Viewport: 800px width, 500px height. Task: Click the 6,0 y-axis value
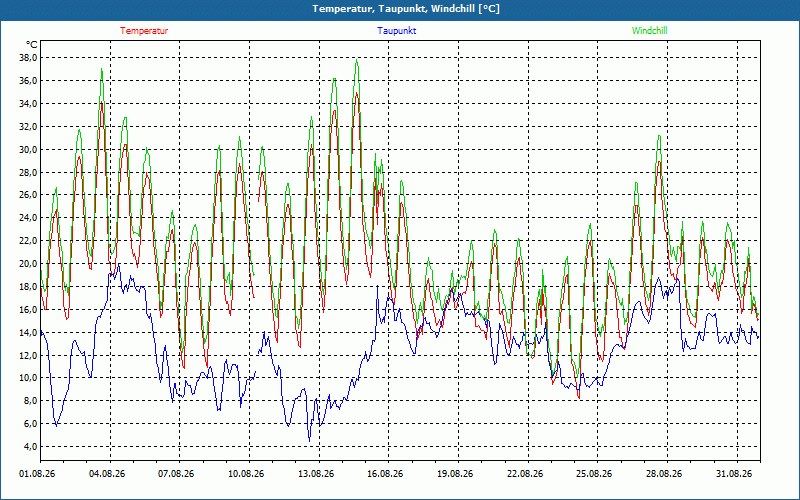[30, 424]
